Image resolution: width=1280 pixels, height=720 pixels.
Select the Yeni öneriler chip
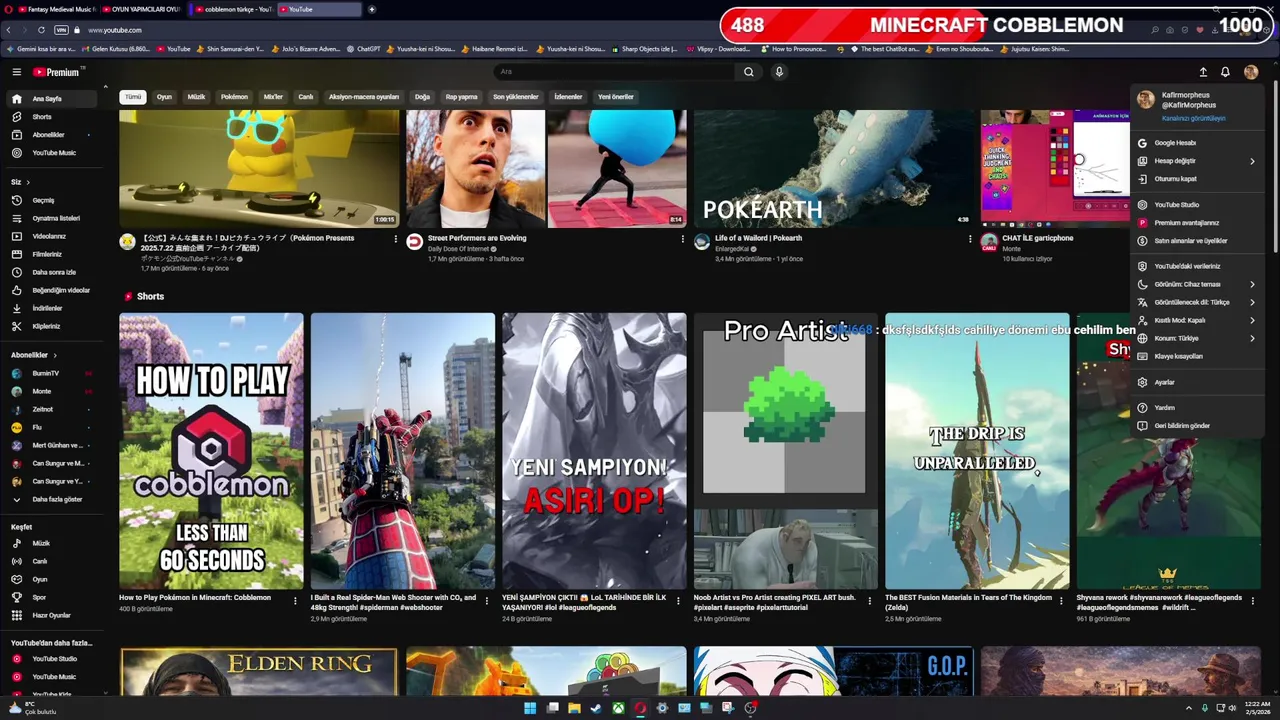coord(615,97)
